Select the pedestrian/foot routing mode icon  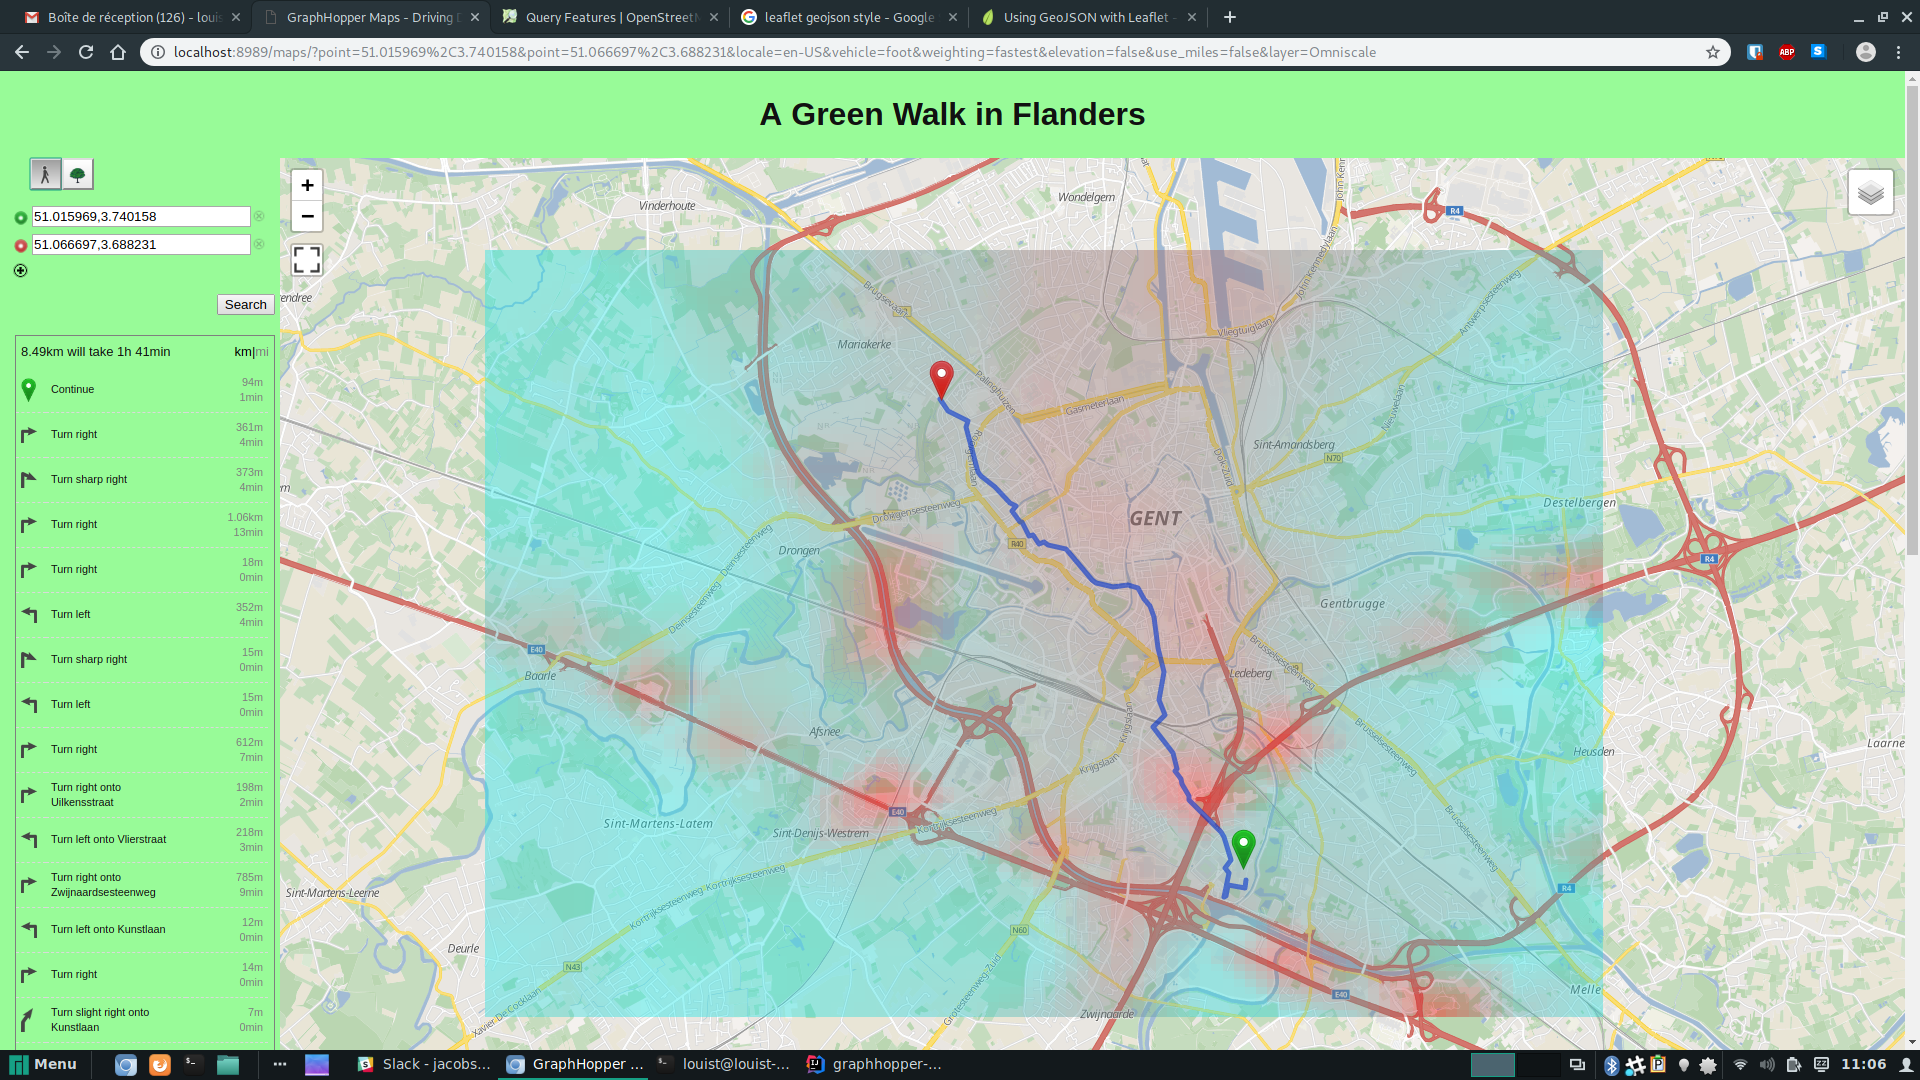point(46,173)
